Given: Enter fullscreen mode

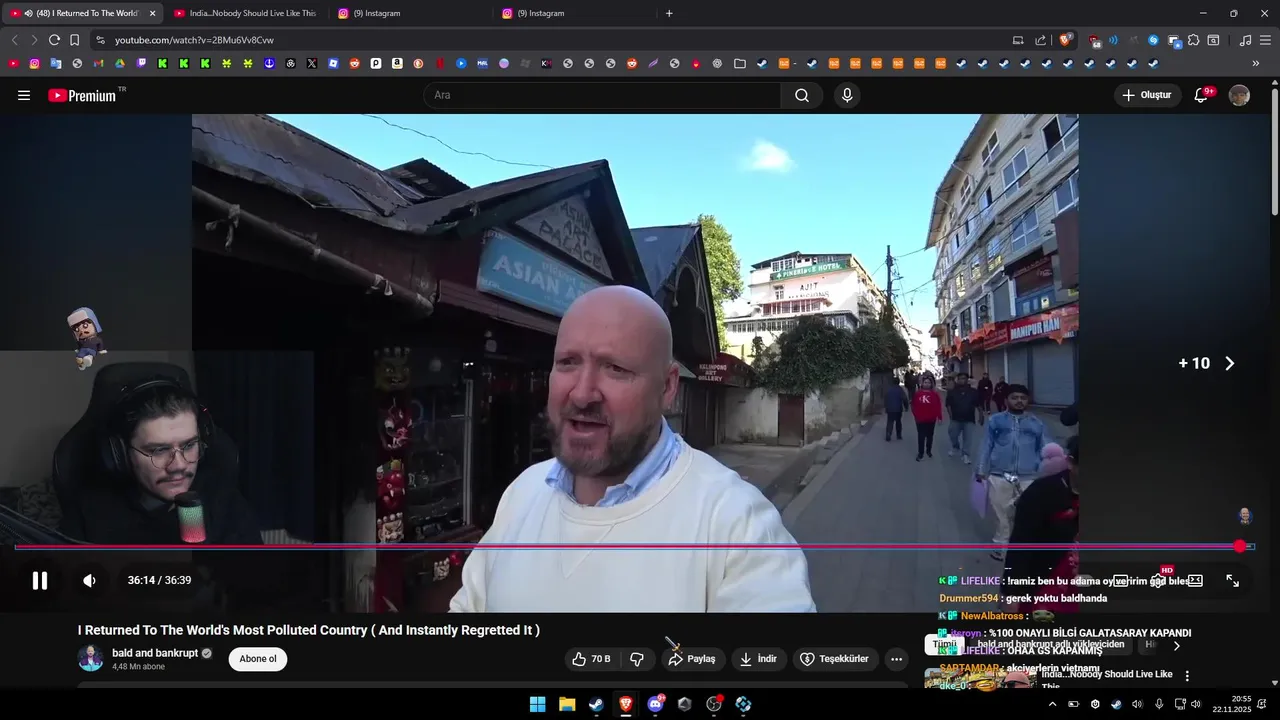Looking at the screenshot, I should (1232, 580).
